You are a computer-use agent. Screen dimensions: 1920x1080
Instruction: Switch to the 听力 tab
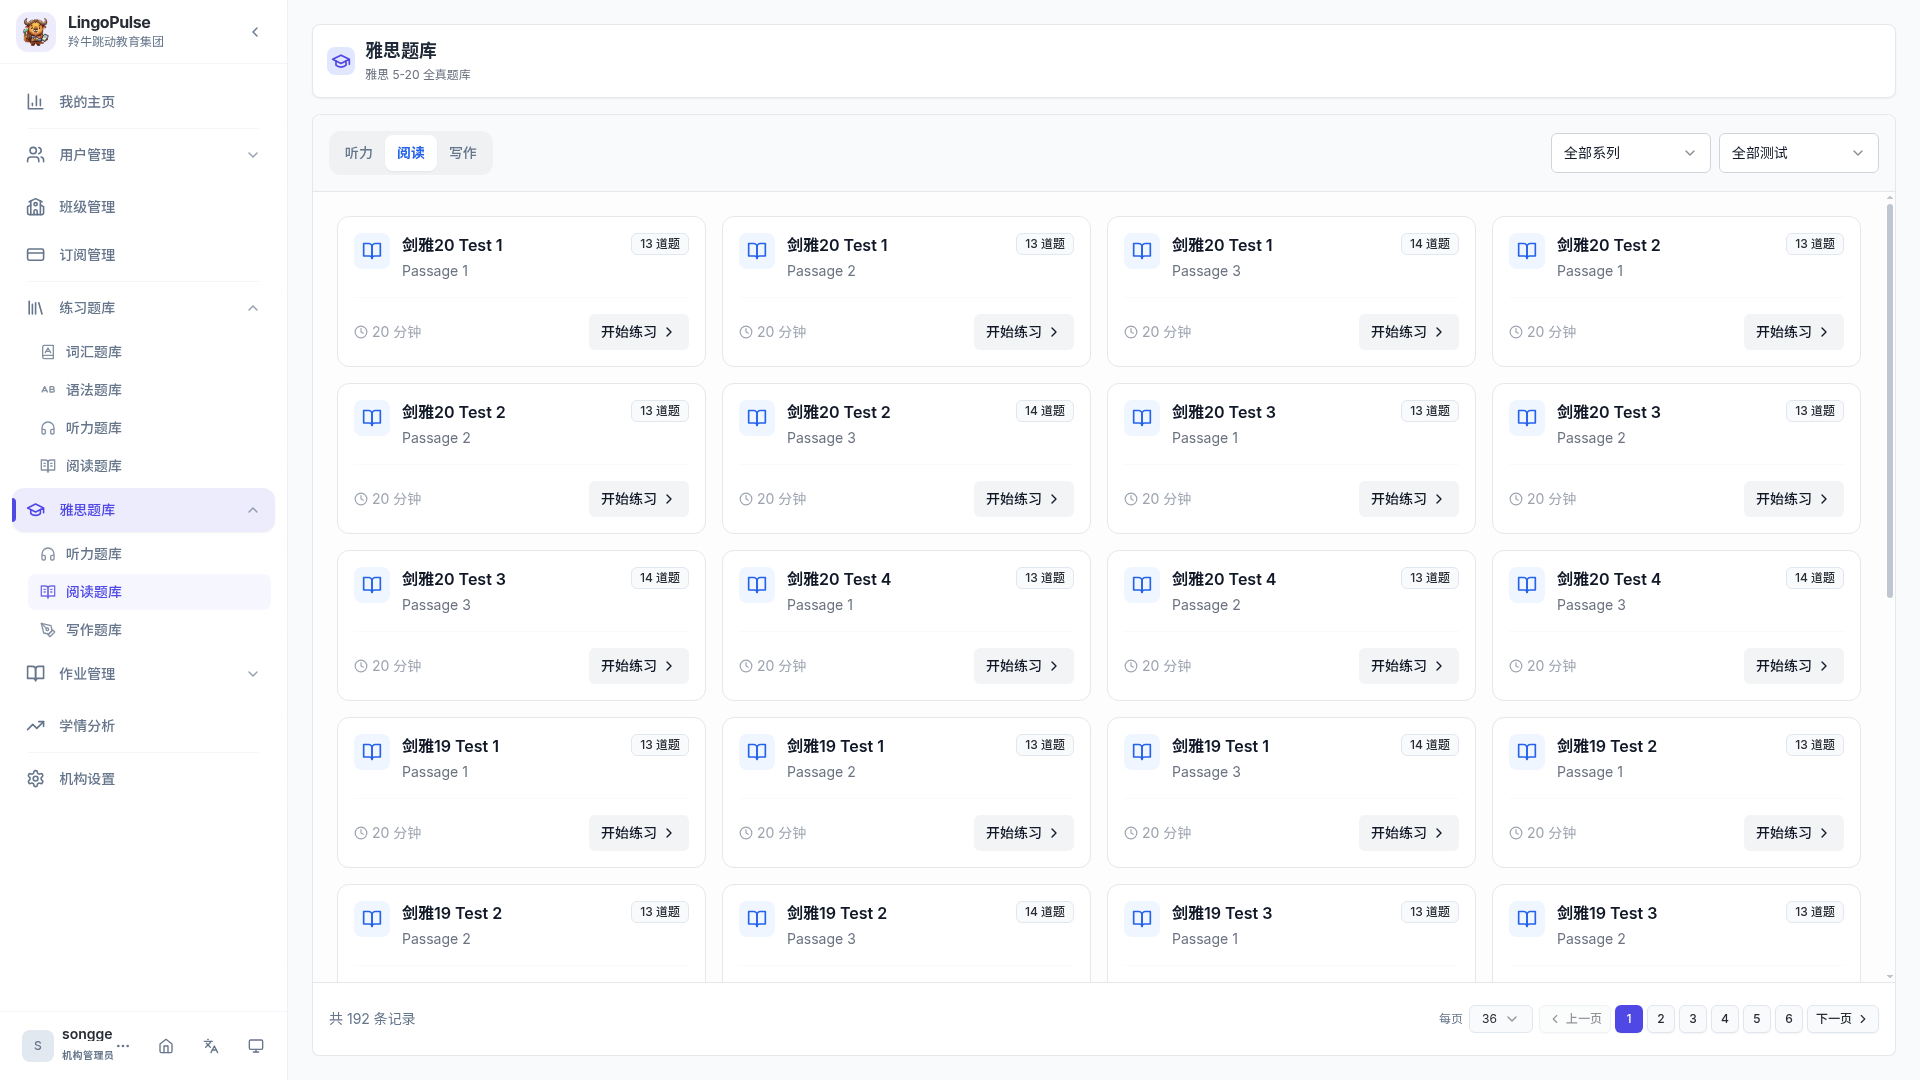[x=358, y=153]
